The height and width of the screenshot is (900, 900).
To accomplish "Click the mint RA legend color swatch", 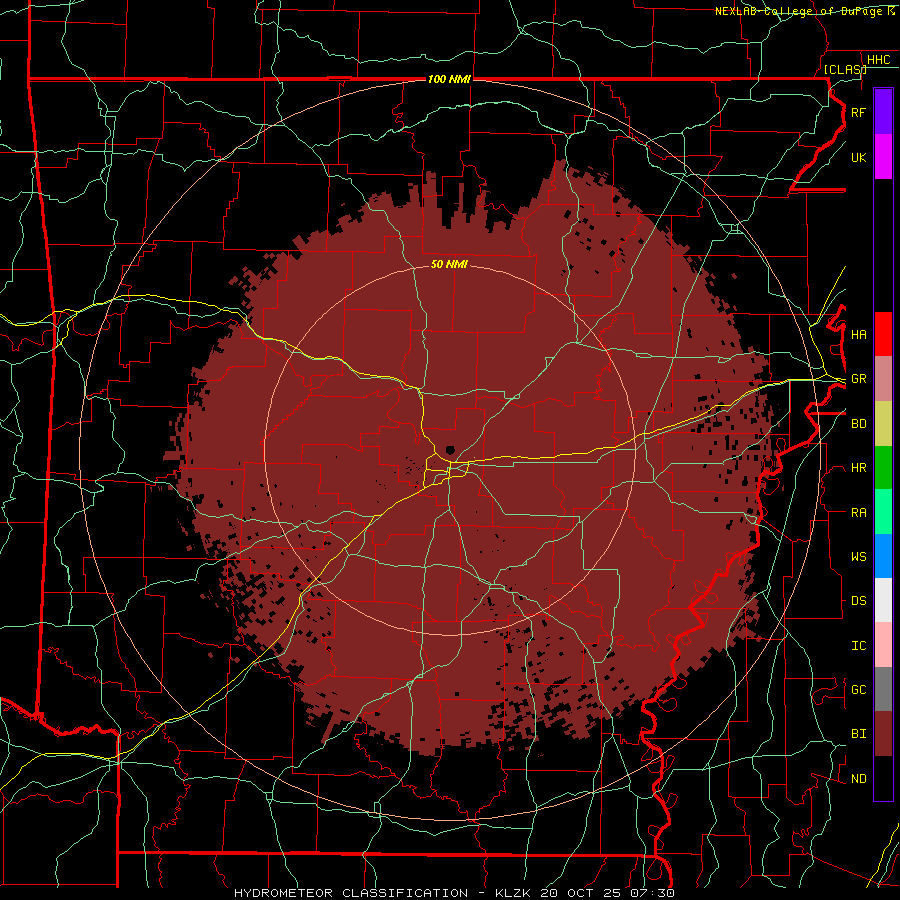I will [x=883, y=512].
